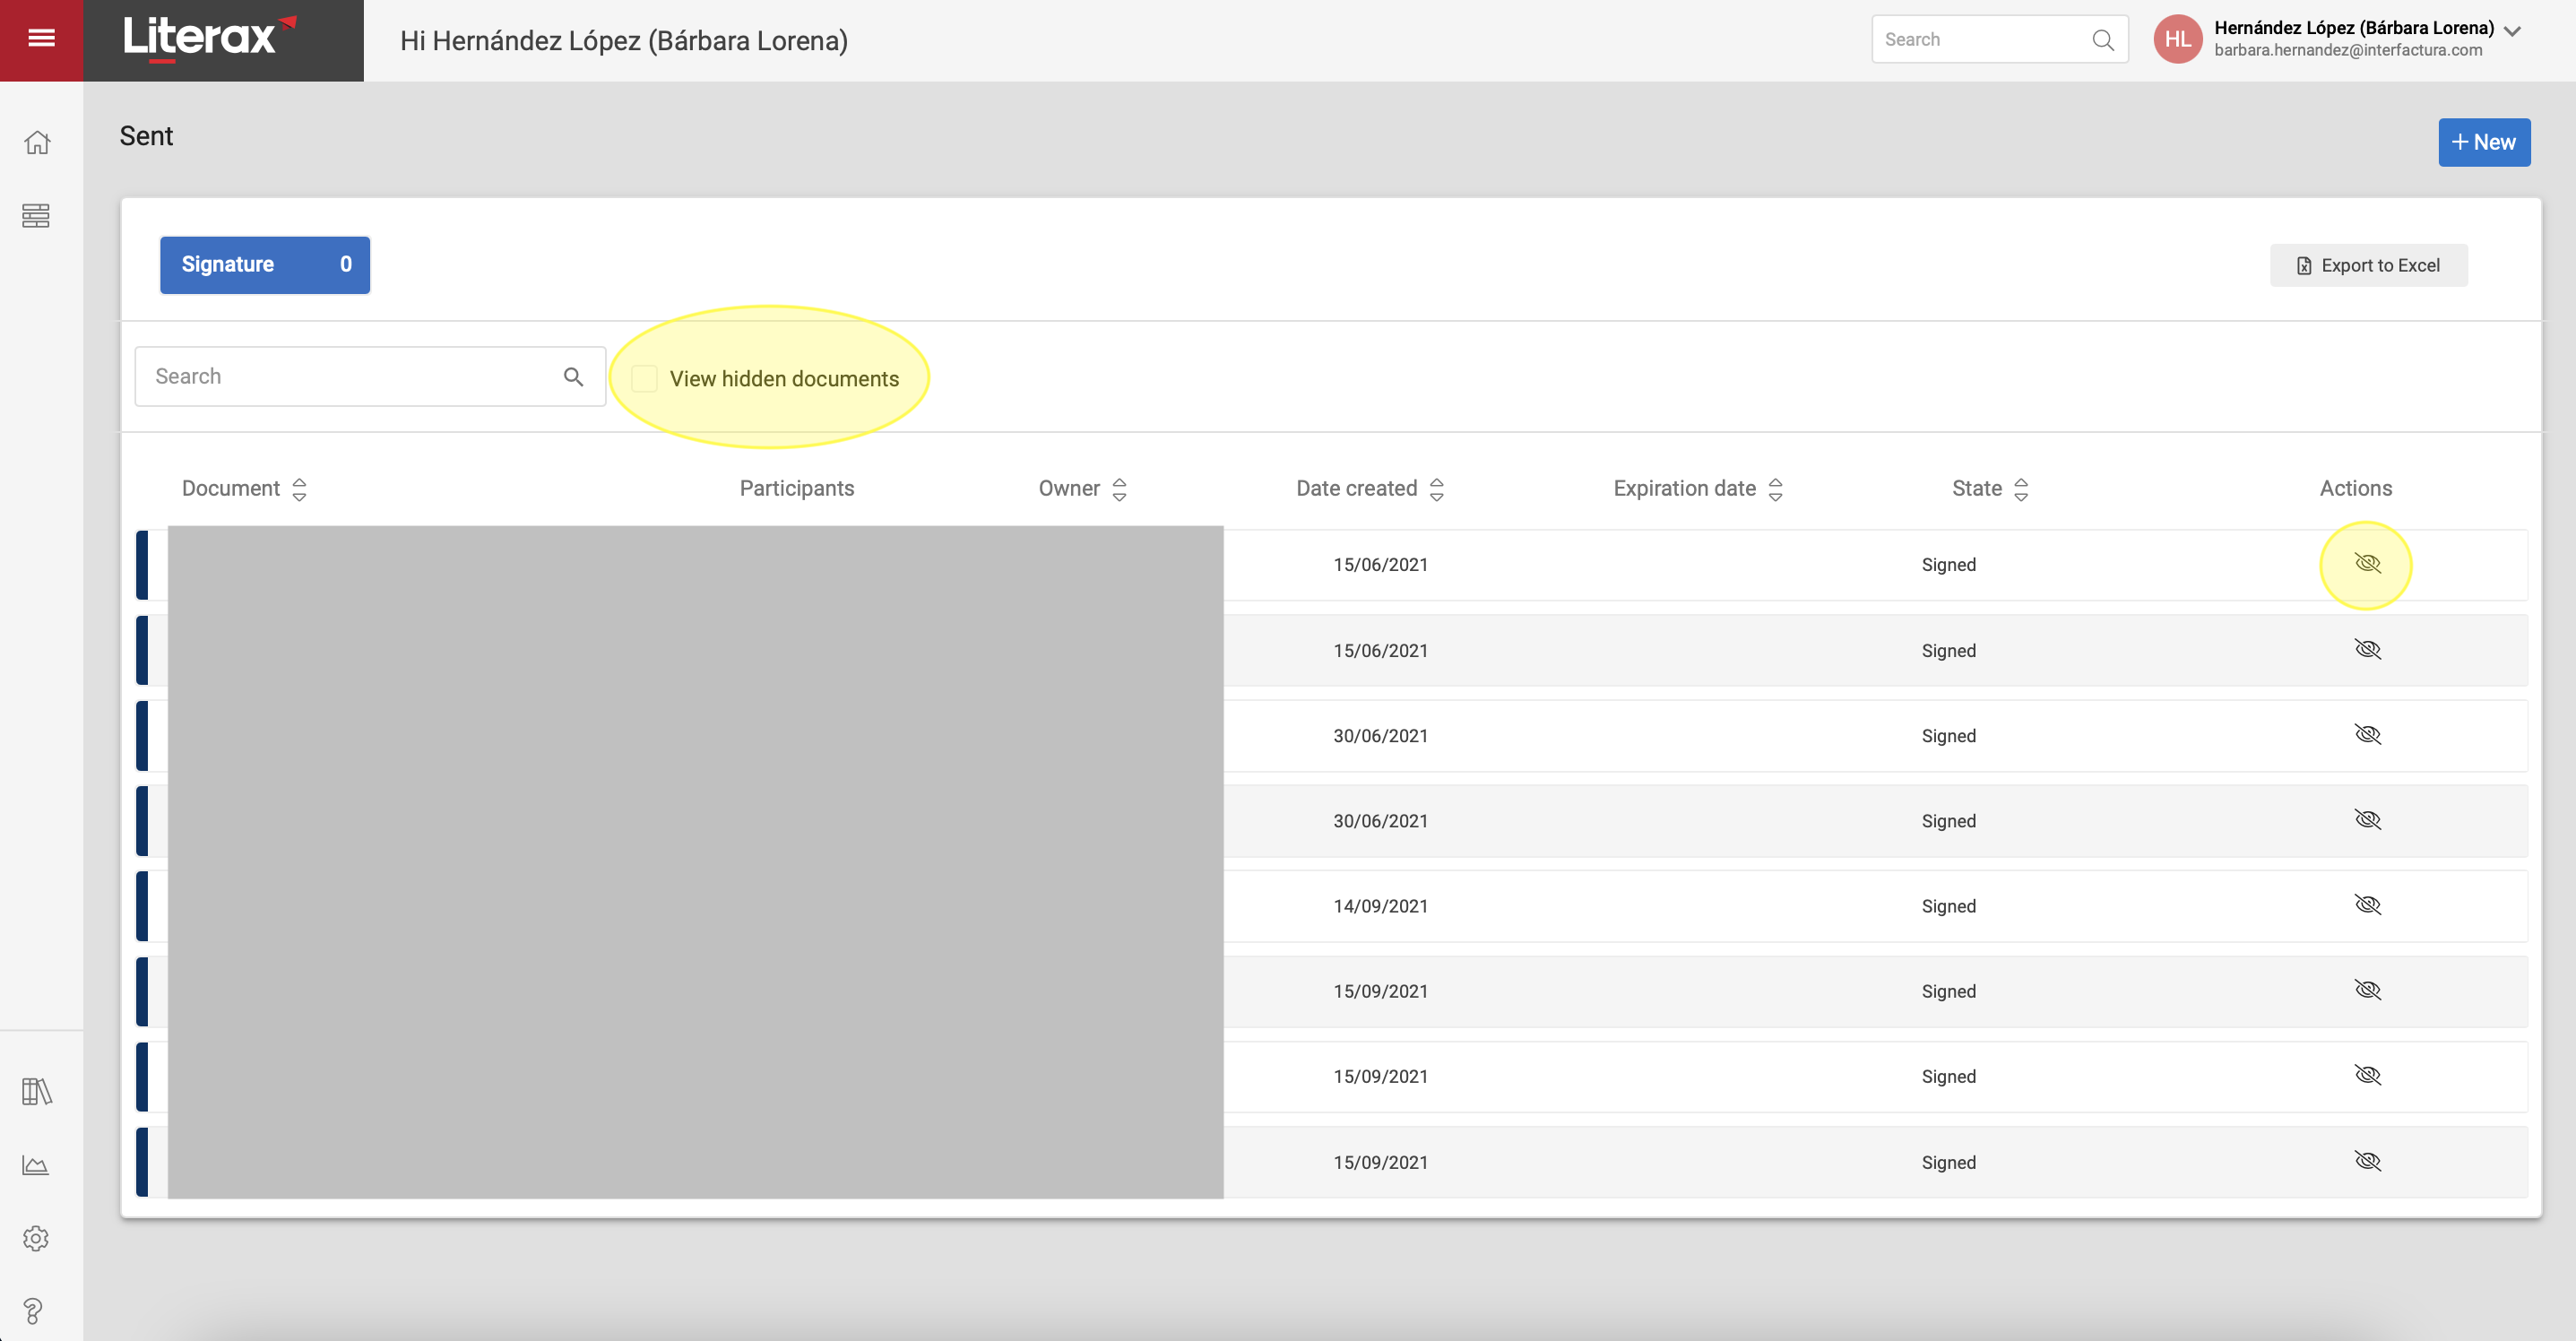The height and width of the screenshot is (1341, 2576).
Task: Open the reports chart icon in sidebar
Action: 35,1164
